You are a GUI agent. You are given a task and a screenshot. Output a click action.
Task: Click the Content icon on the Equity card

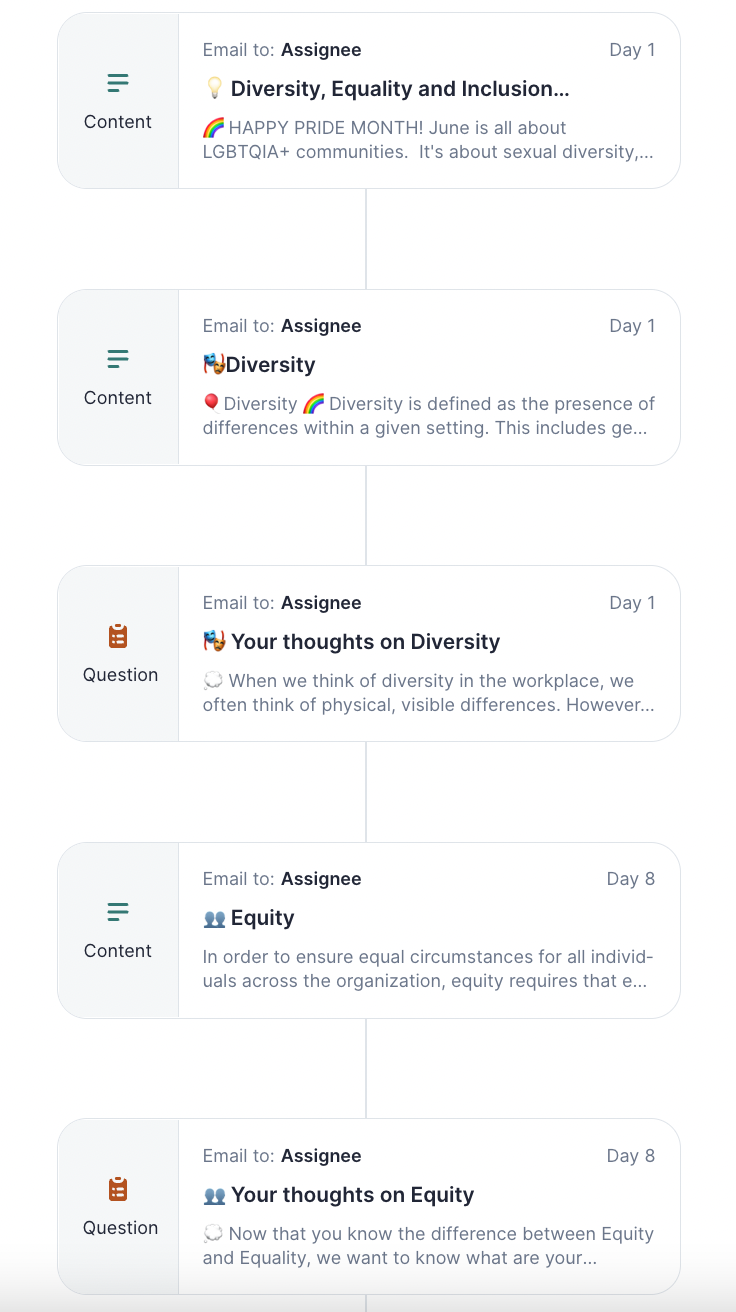[117, 911]
